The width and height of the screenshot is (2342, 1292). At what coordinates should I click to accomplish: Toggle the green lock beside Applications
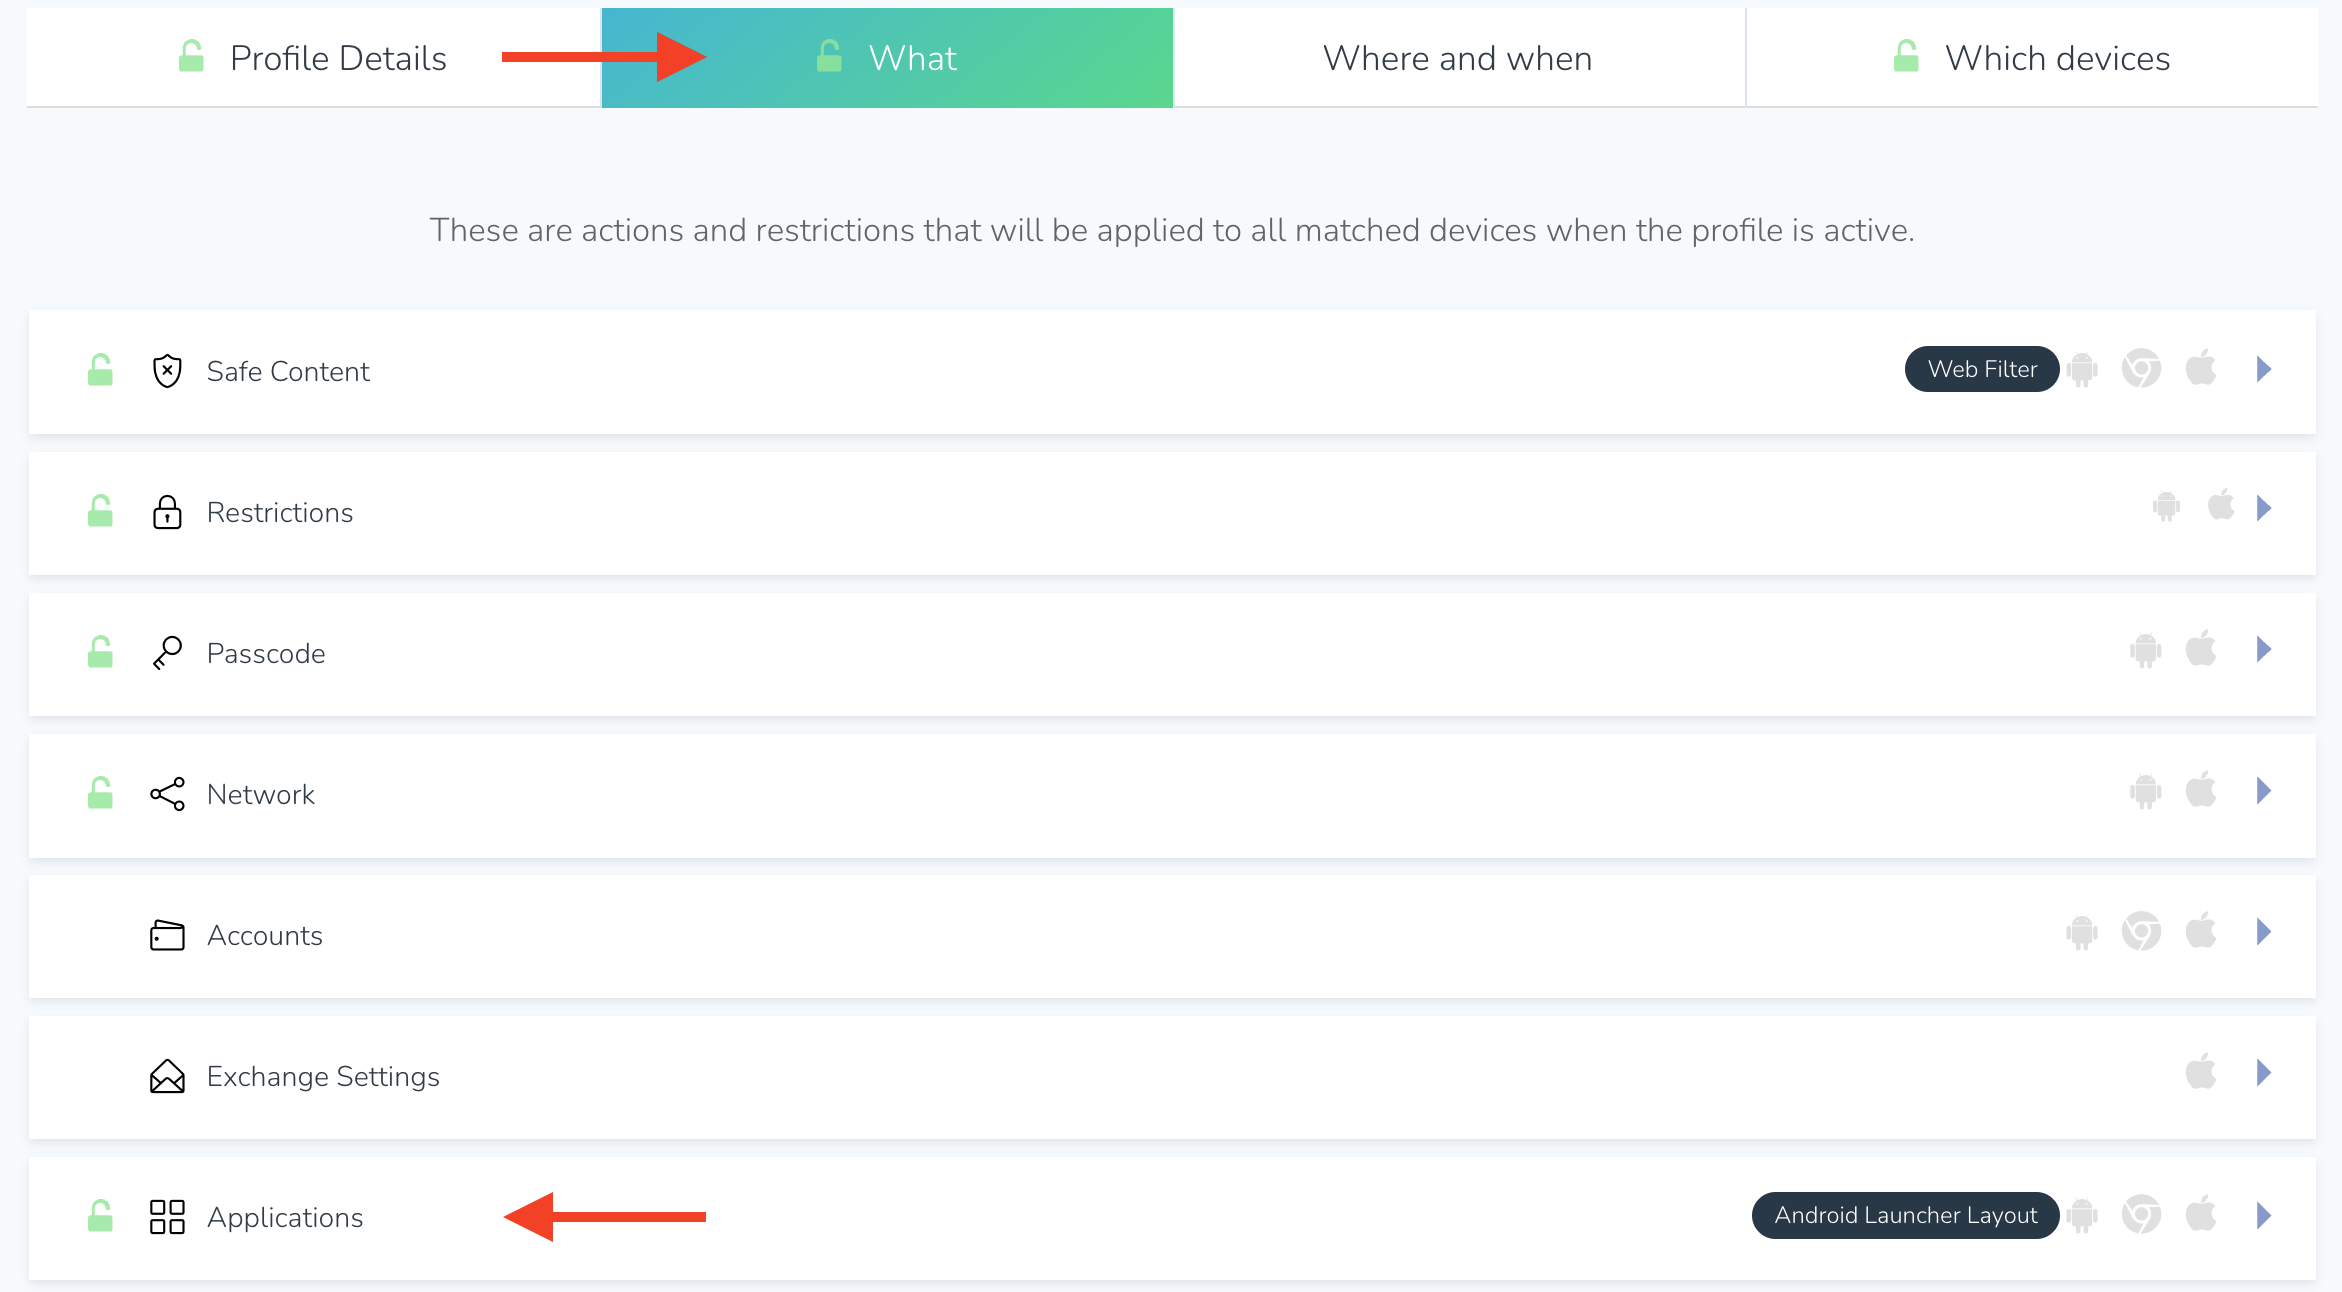100,1216
